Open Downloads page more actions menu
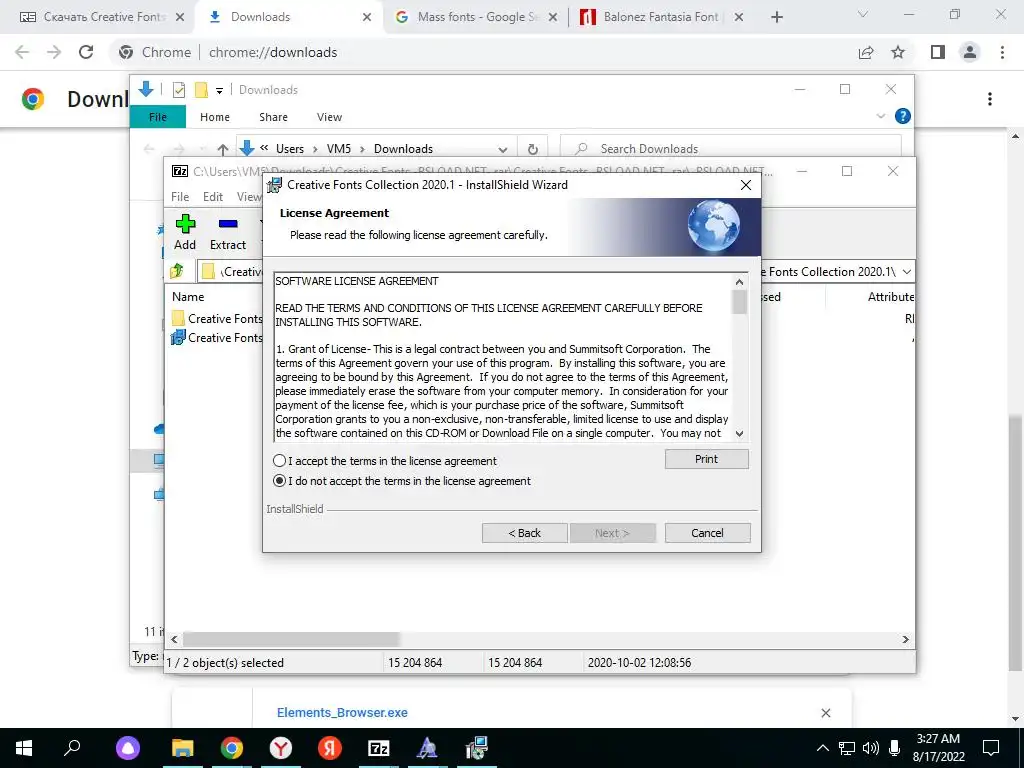This screenshot has height=768, width=1024. pyautogui.click(x=990, y=99)
